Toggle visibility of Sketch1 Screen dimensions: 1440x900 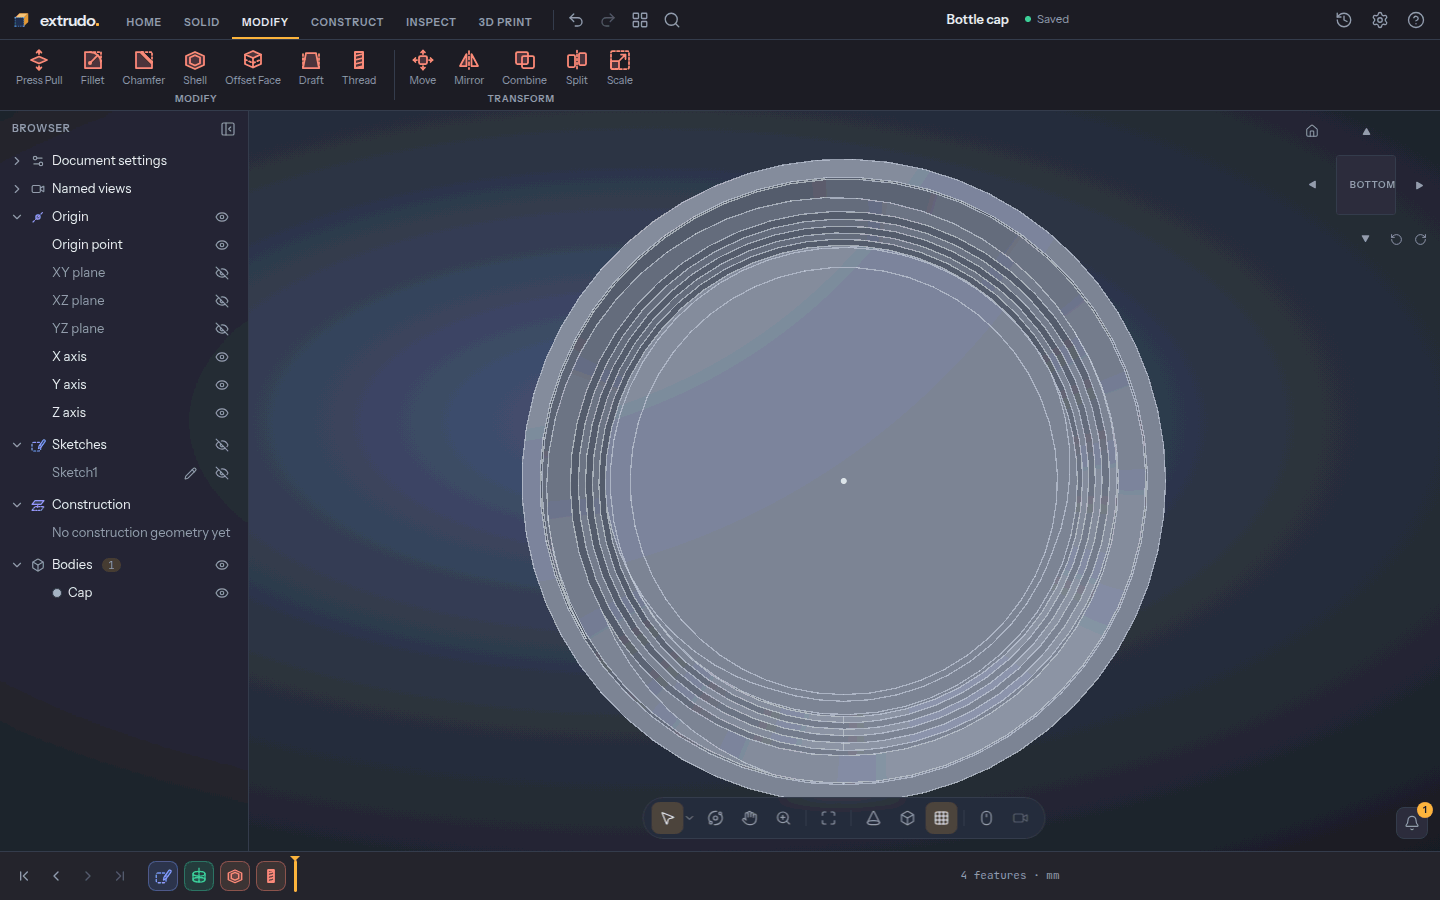click(x=222, y=473)
